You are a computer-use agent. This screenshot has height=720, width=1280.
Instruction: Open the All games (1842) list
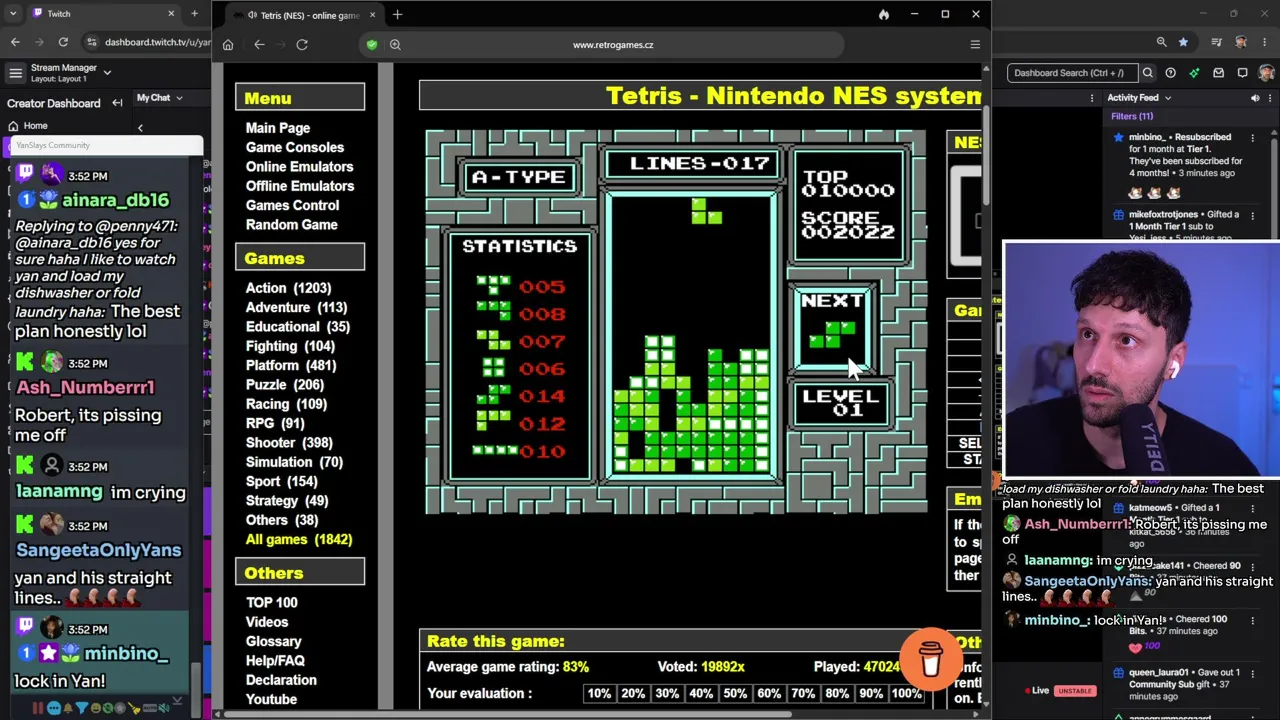(299, 540)
